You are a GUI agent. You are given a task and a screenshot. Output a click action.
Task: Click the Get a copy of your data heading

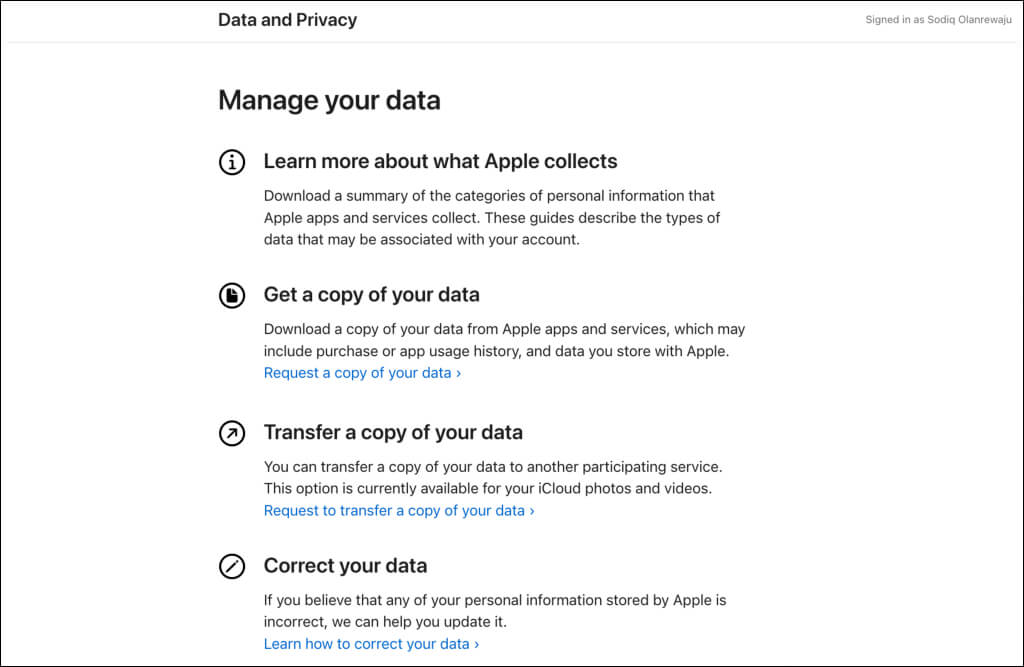tap(372, 295)
